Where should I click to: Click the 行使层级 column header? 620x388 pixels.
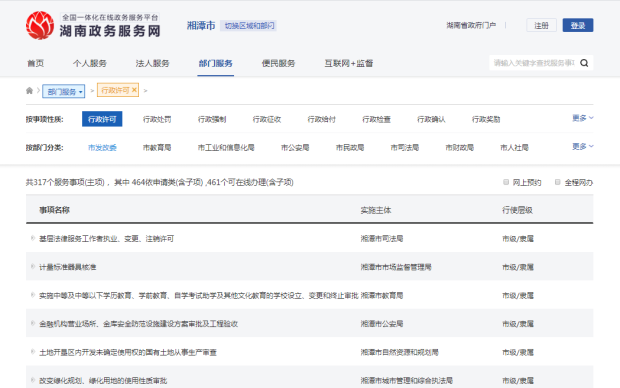(x=517, y=210)
